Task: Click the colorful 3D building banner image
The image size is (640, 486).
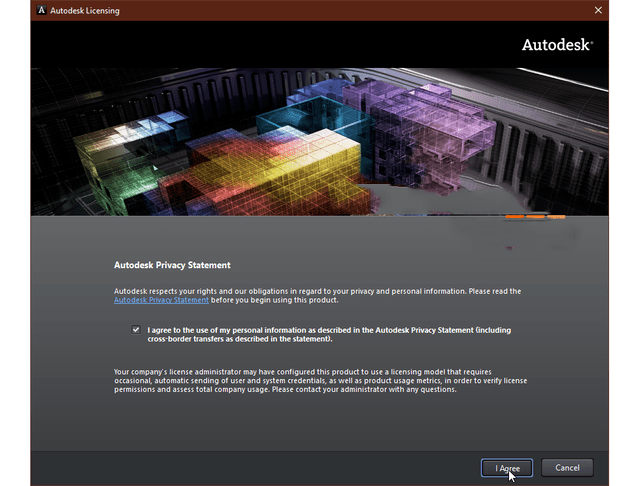Action: (320, 142)
